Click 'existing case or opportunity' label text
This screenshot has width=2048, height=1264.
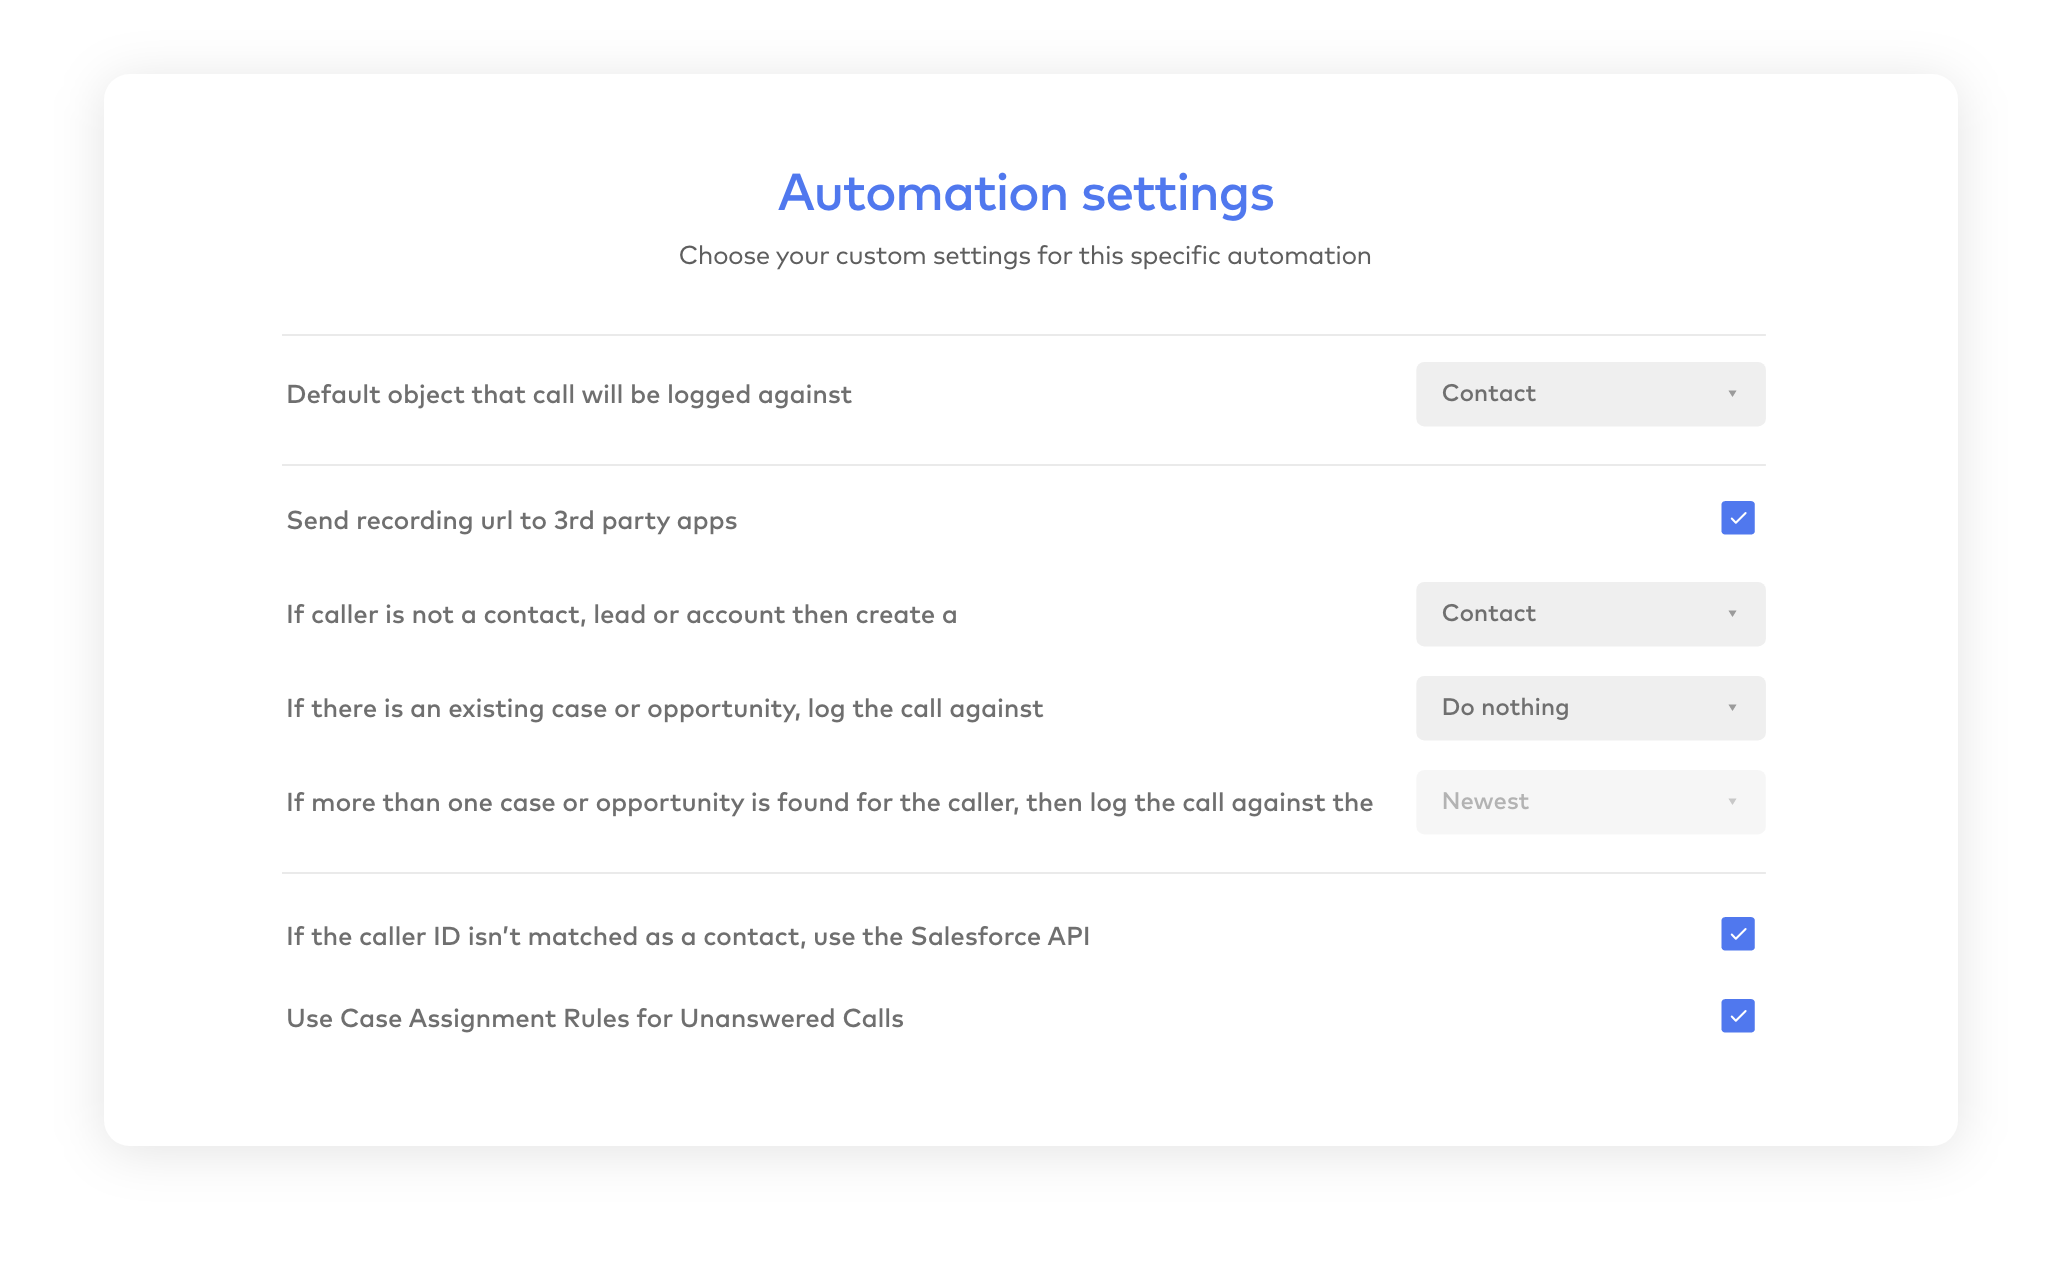[664, 709]
